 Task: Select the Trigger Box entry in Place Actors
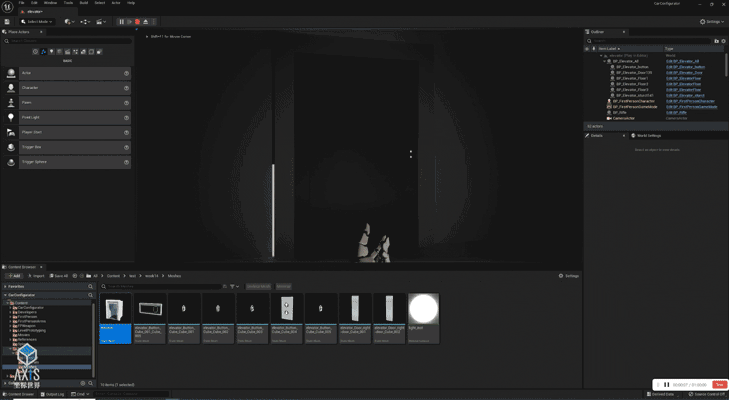point(68,147)
